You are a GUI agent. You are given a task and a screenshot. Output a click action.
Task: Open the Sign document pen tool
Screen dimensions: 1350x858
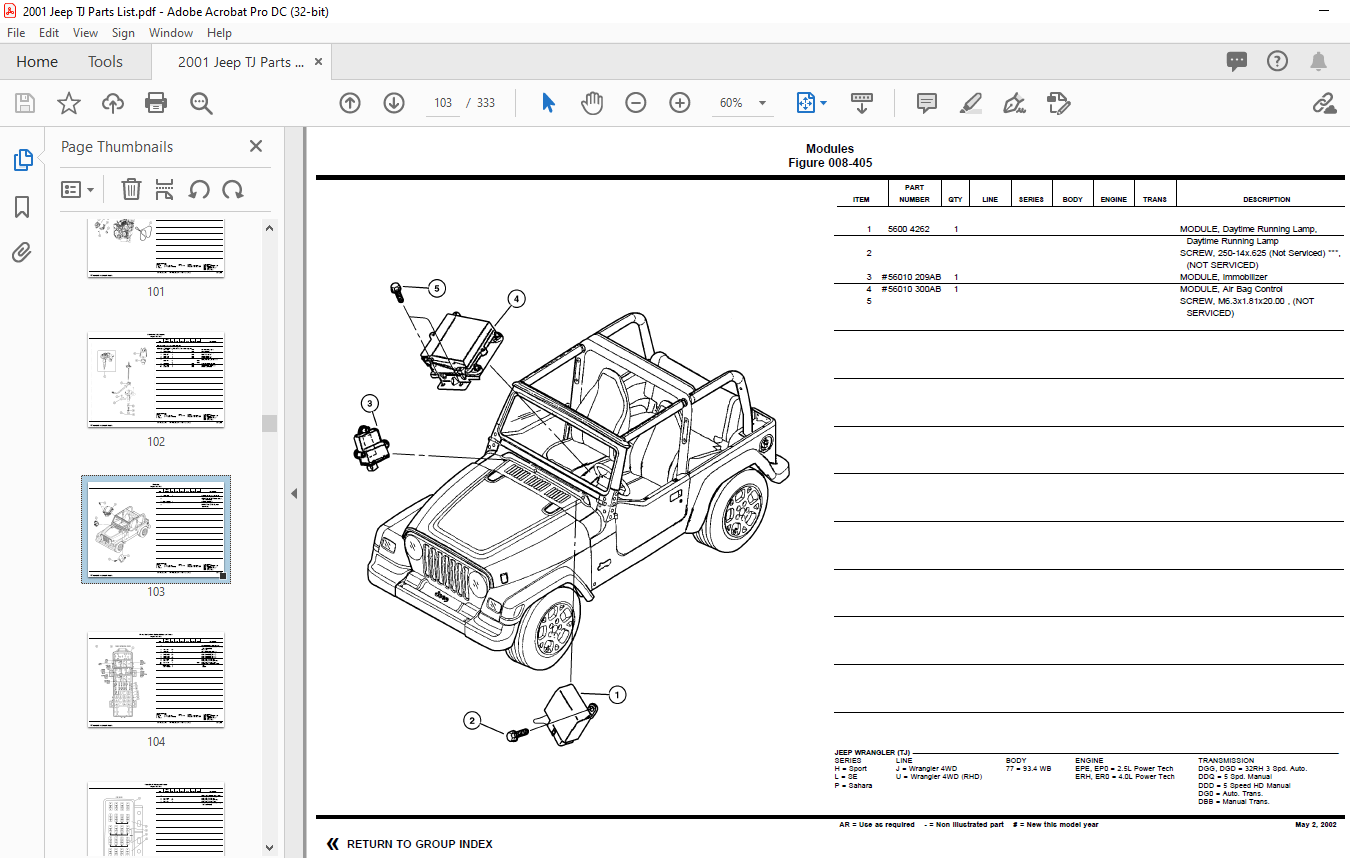click(1015, 103)
